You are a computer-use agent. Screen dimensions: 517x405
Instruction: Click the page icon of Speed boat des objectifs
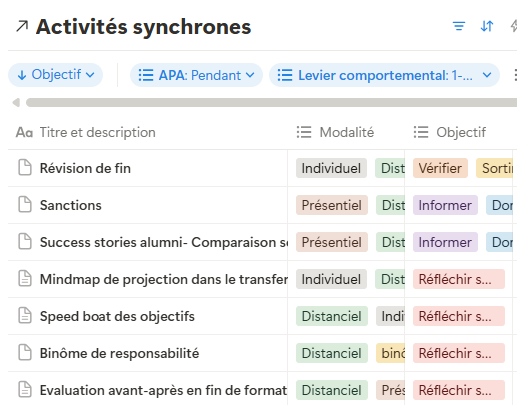pos(25,316)
